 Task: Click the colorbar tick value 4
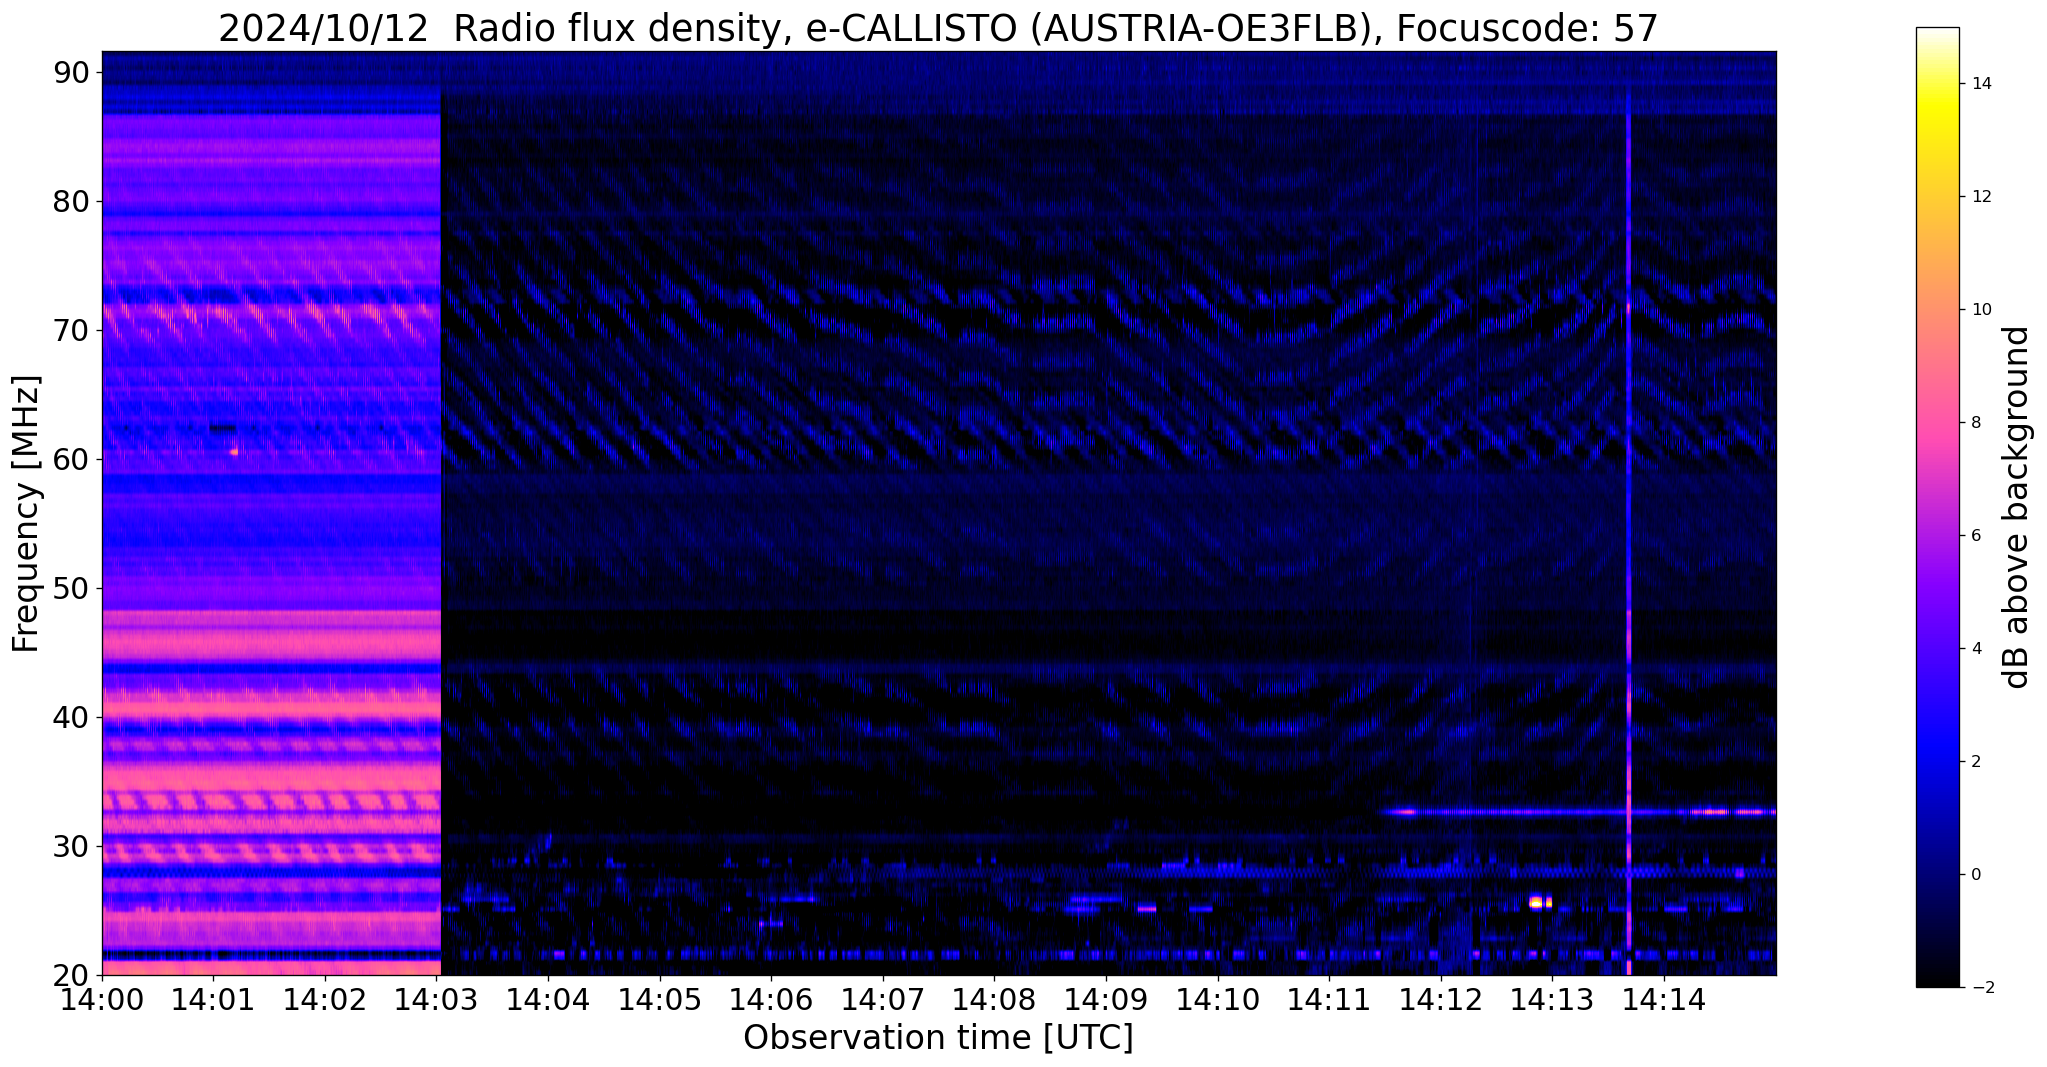[1975, 649]
